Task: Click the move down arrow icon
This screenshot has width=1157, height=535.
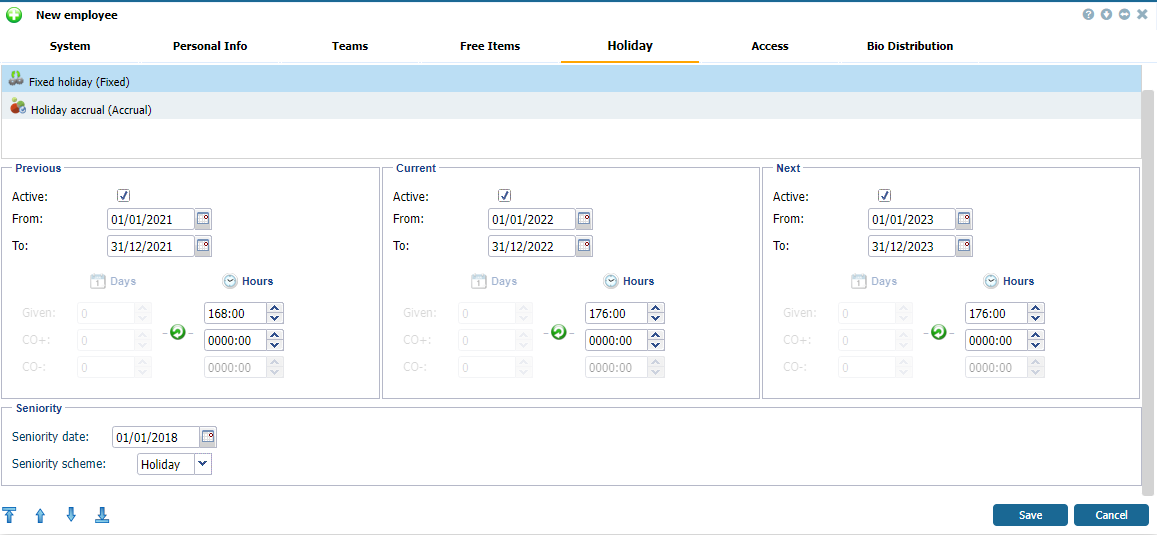Action: [71, 516]
